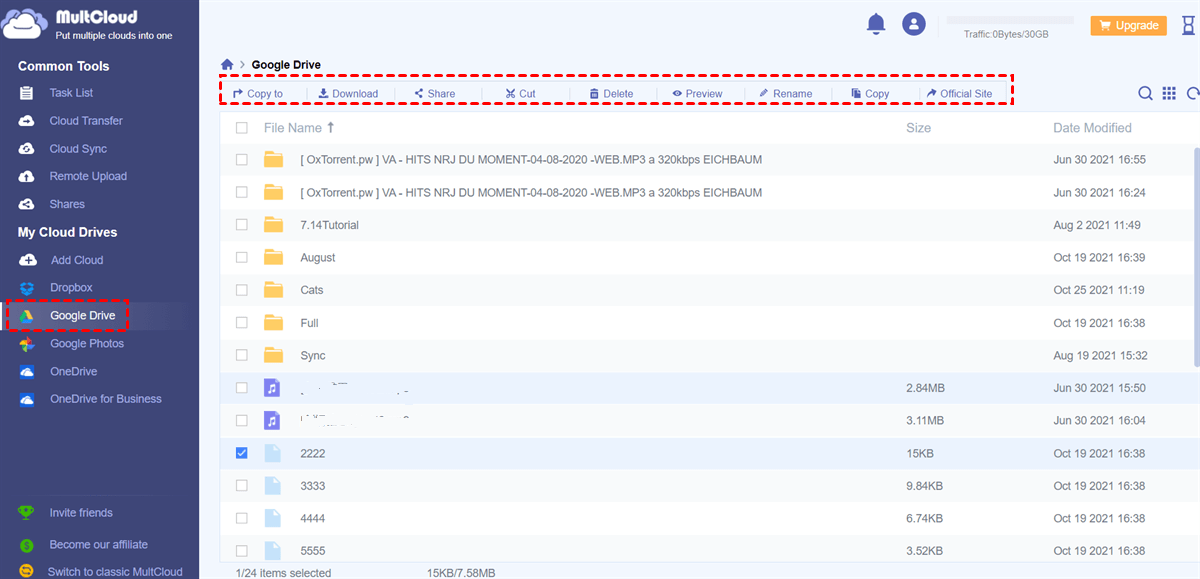Toggle select-all checkbox in header
The height and width of the screenshot is (579, 1200).
[x=241, y=128]
